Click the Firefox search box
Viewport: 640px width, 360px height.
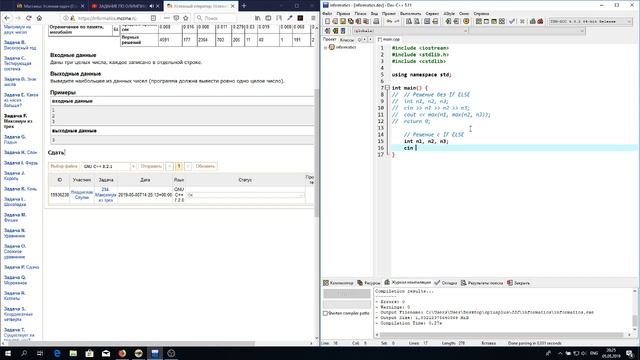click(215, 18)
